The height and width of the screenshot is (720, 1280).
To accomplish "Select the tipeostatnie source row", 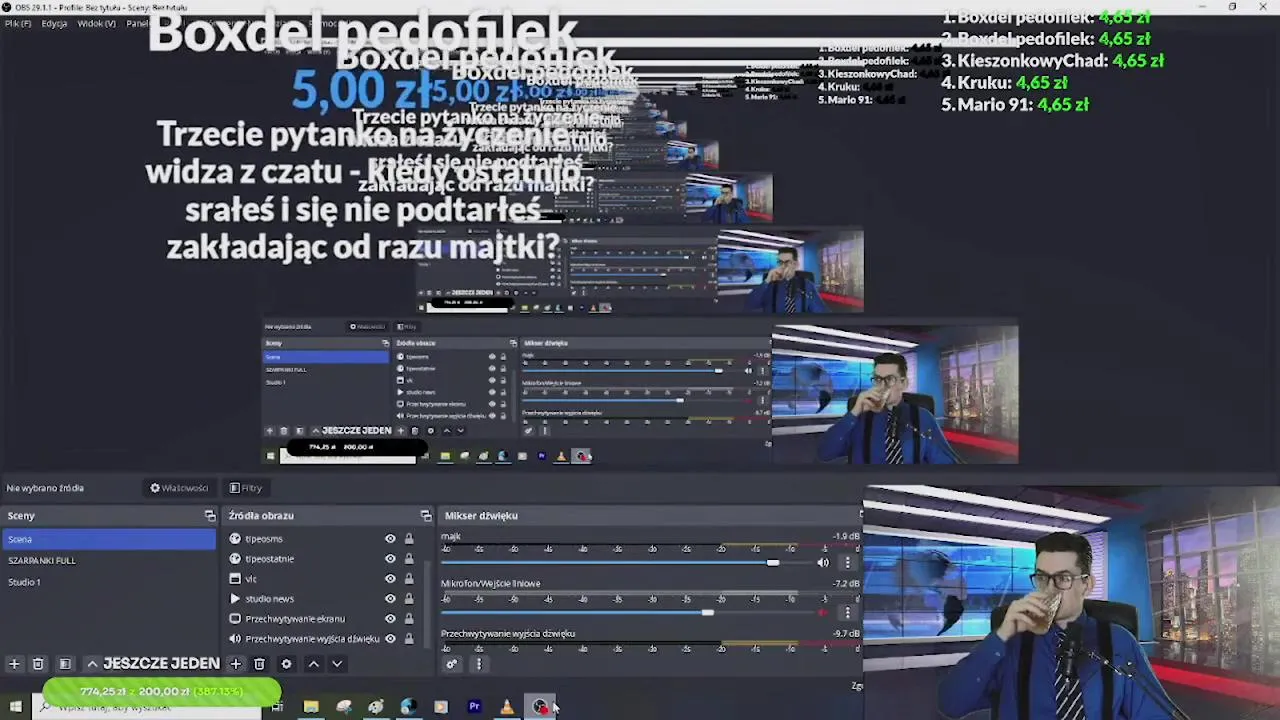I will [x=323, y=559].
